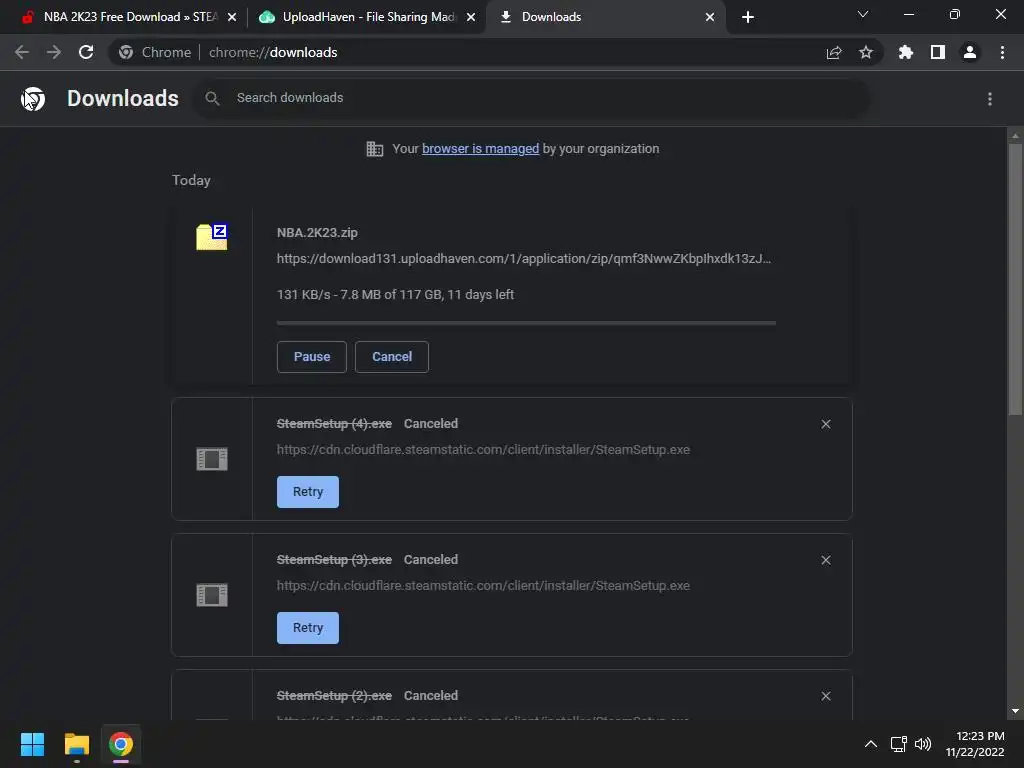Open the clock and date panel
The width and height of the screenshot is (1024, 768).
975,744
